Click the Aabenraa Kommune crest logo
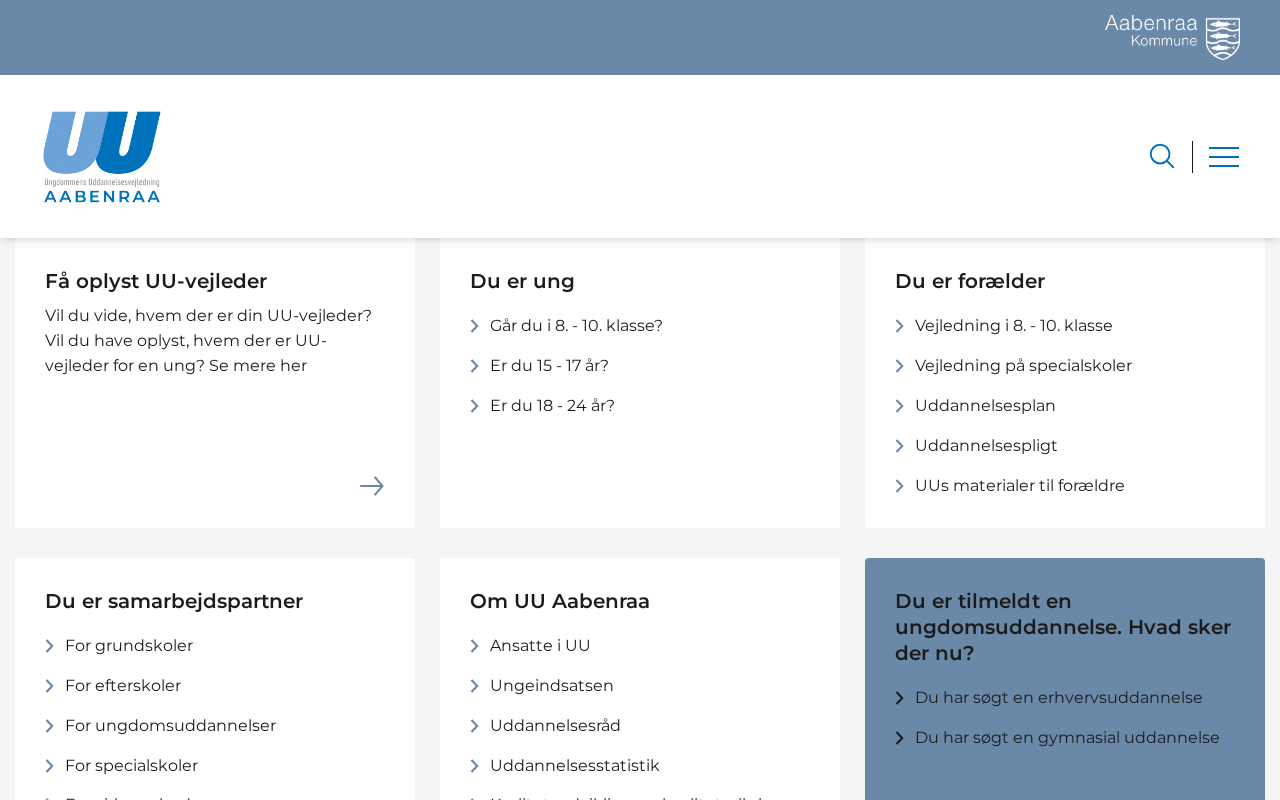This screenshot has height=800, width=1280. point(1172,37)
